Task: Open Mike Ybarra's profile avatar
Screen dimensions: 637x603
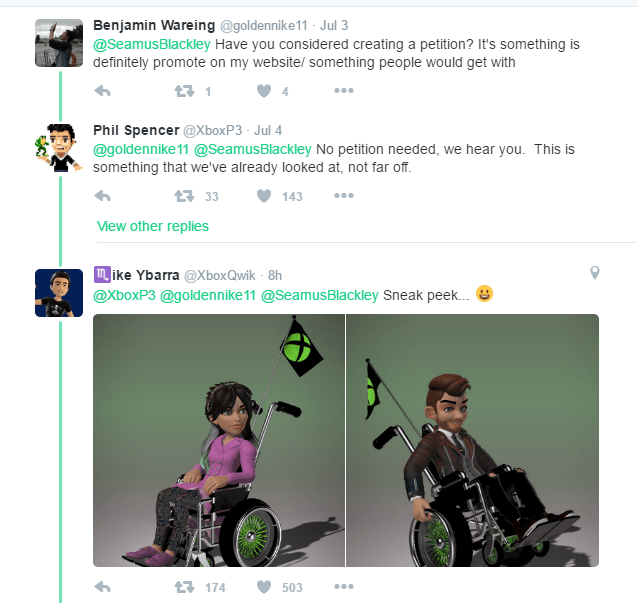Action: [58, 292]
